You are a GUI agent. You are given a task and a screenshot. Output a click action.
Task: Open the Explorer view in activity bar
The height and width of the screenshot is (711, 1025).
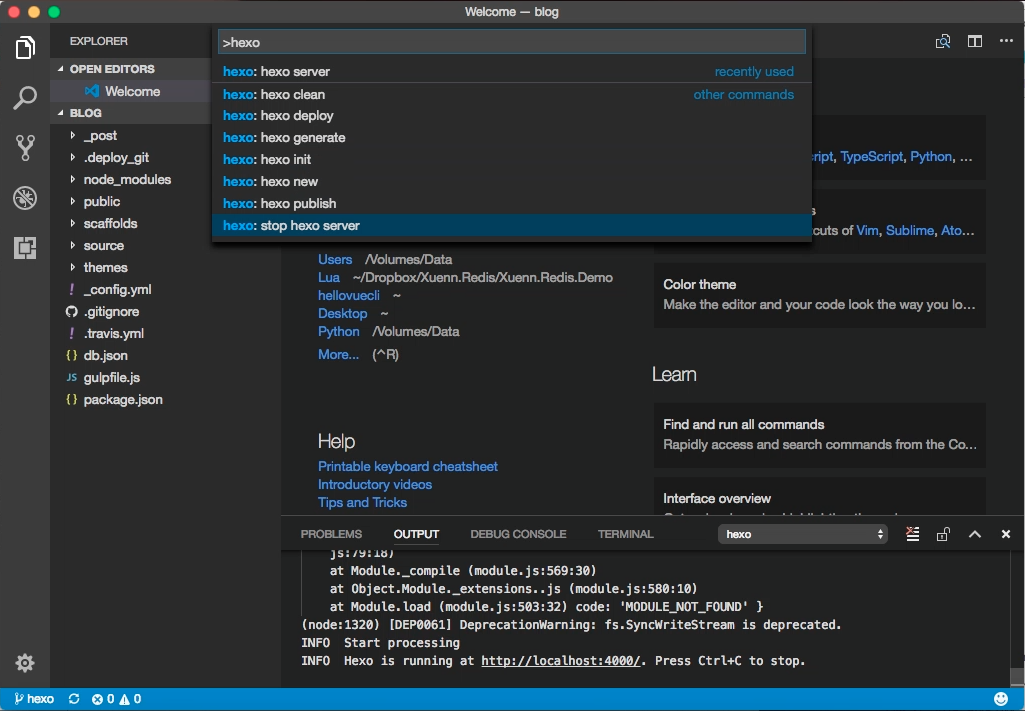[x=25, y=48]
